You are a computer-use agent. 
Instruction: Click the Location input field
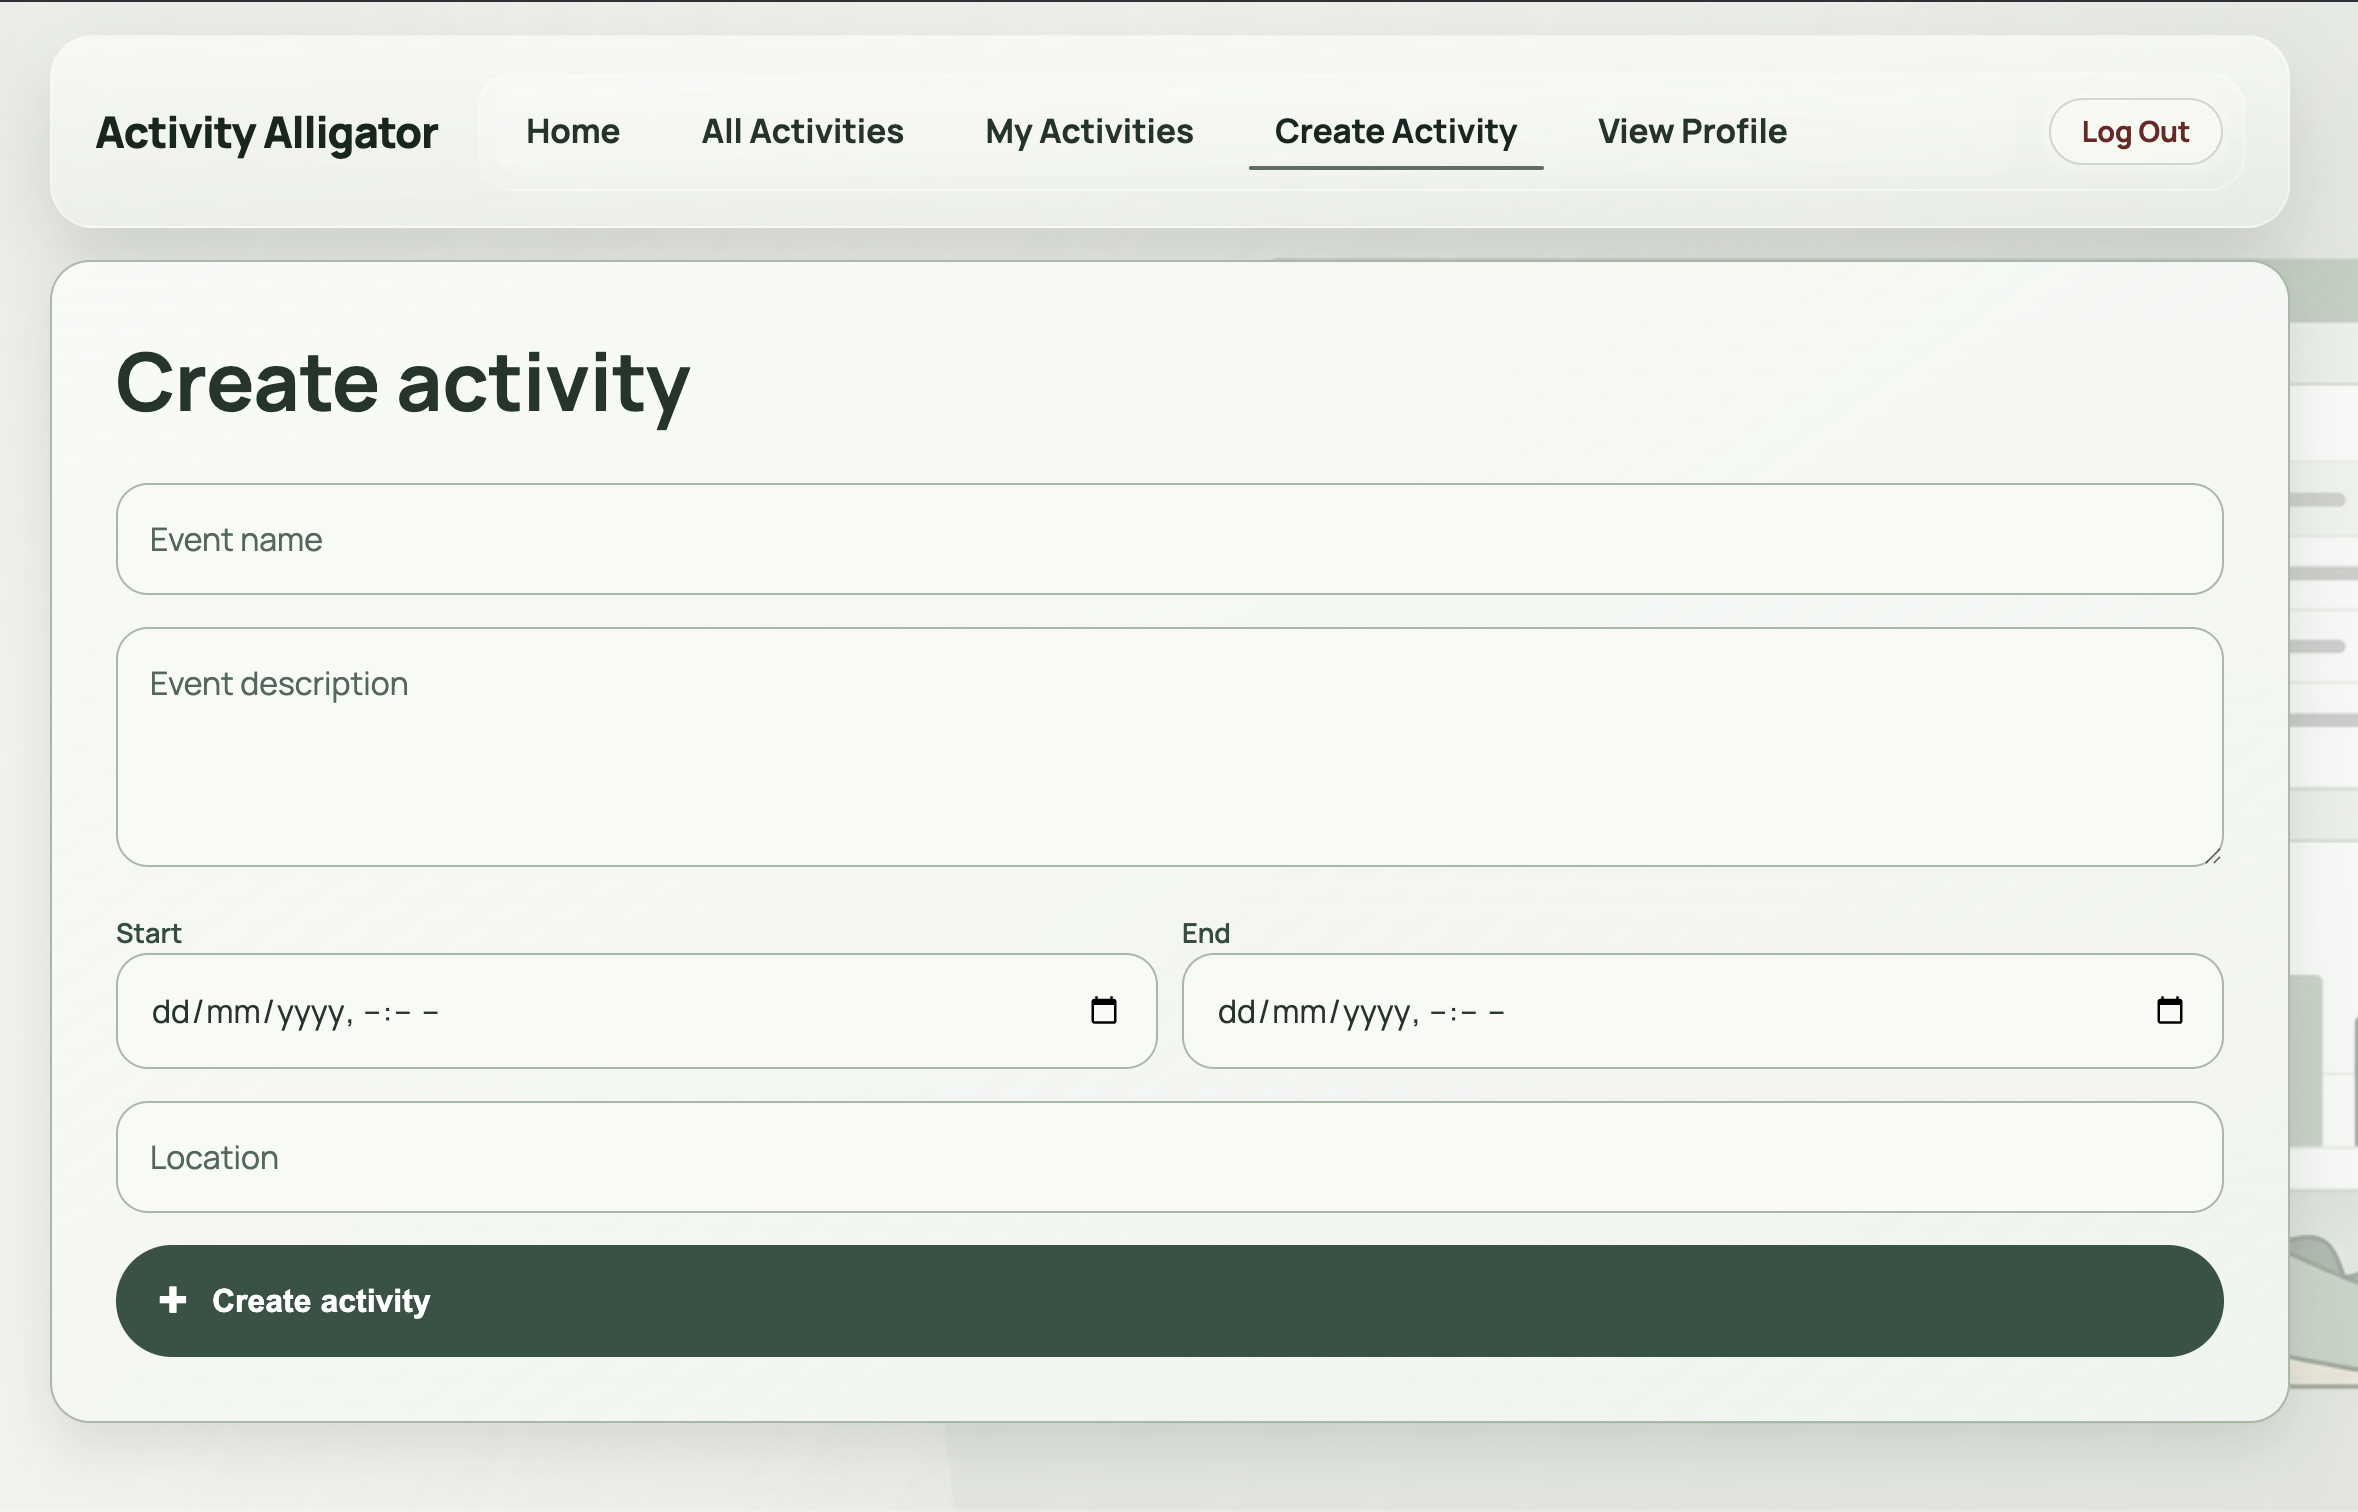coord(1169,1157)
